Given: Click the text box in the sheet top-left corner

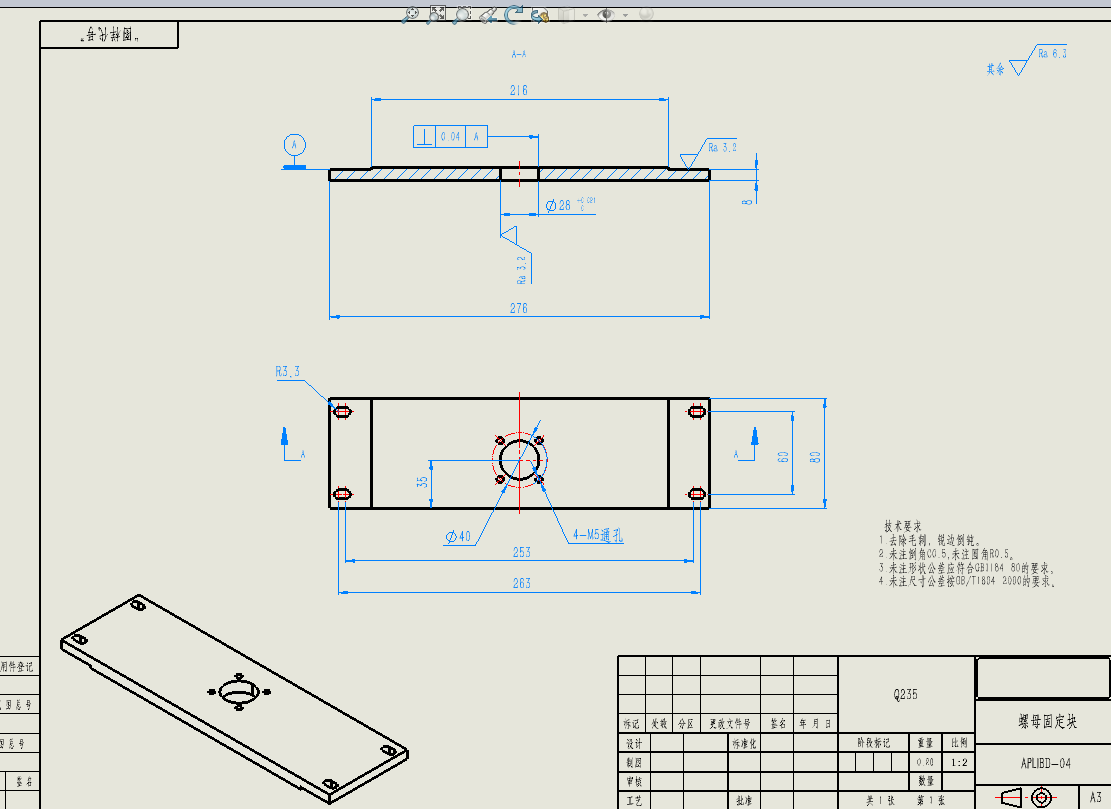Looking at the screenshot, I should 109,34.
